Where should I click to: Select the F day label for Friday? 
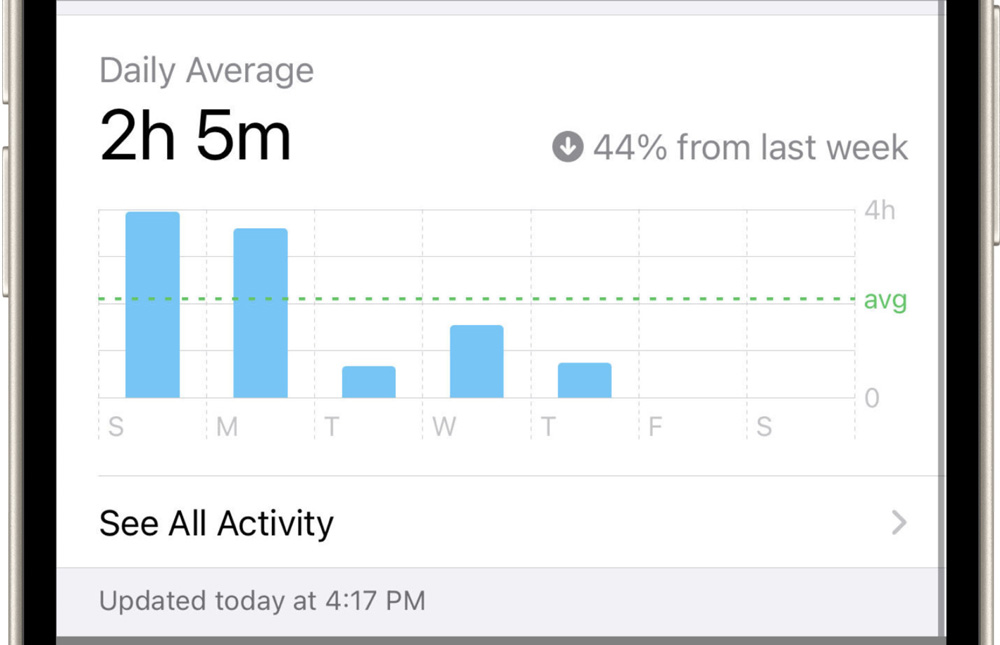pyautogui.click(x=655, y=428)
